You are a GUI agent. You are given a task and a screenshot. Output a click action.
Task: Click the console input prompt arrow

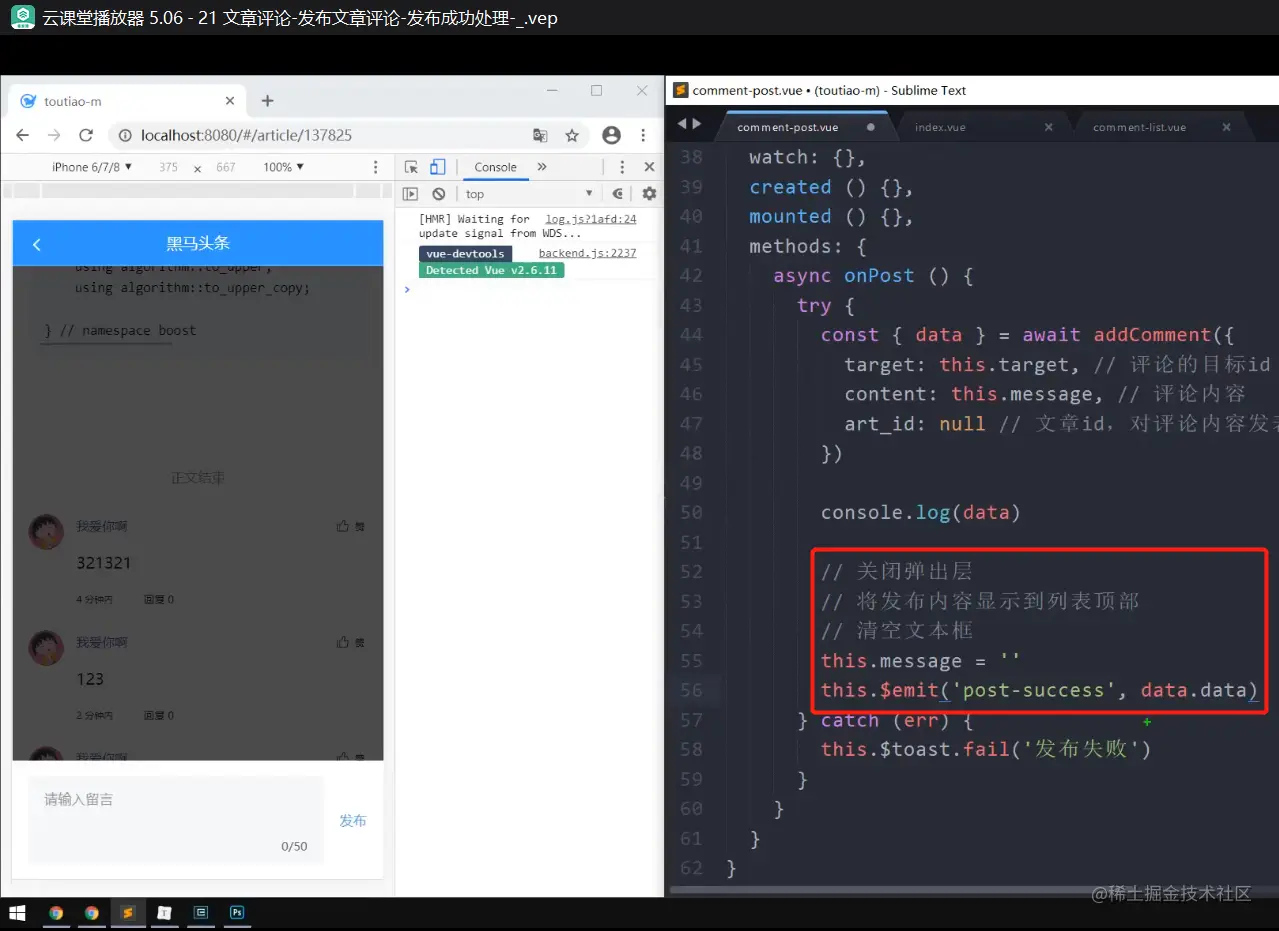click(406, 289)
